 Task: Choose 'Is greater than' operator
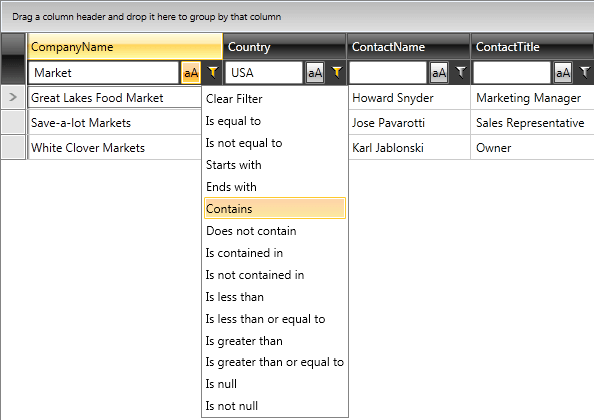tap(275, 340)
